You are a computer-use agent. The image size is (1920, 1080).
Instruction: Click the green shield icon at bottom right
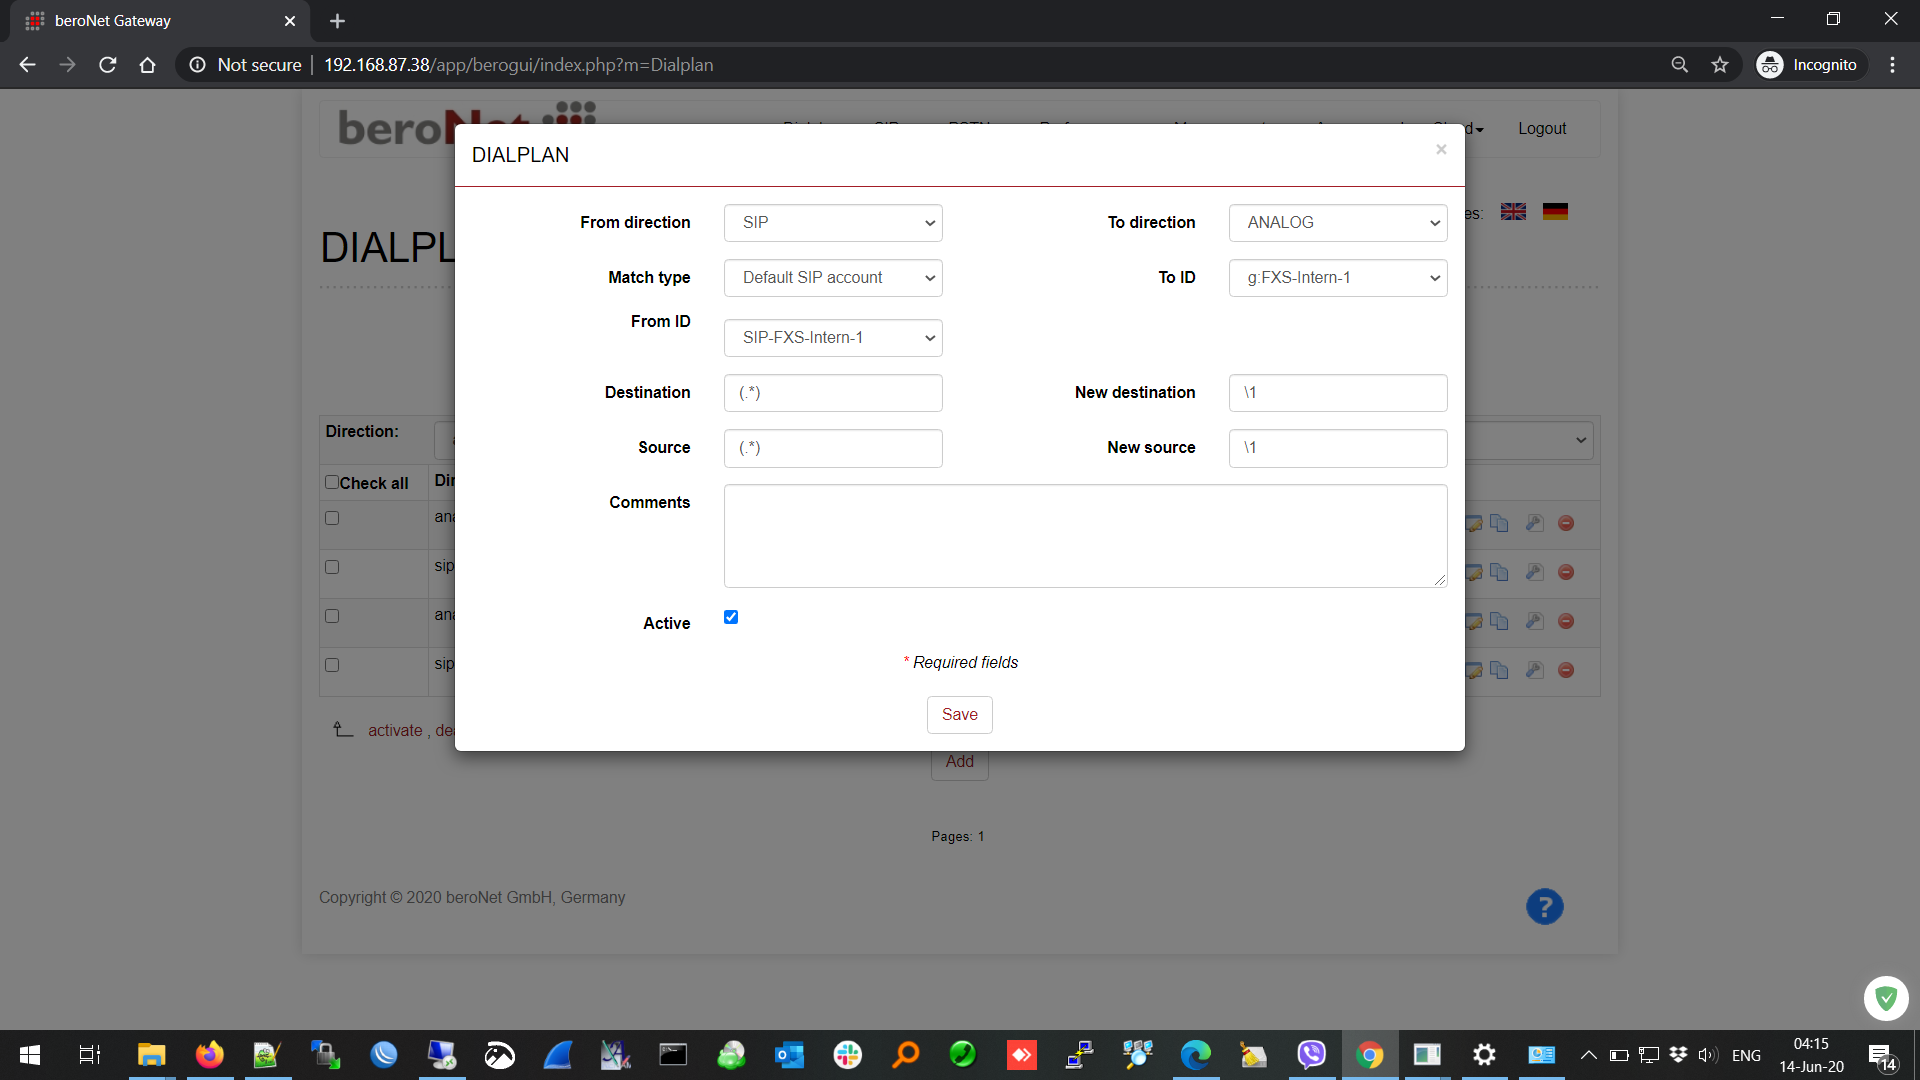click(1886, 998)
